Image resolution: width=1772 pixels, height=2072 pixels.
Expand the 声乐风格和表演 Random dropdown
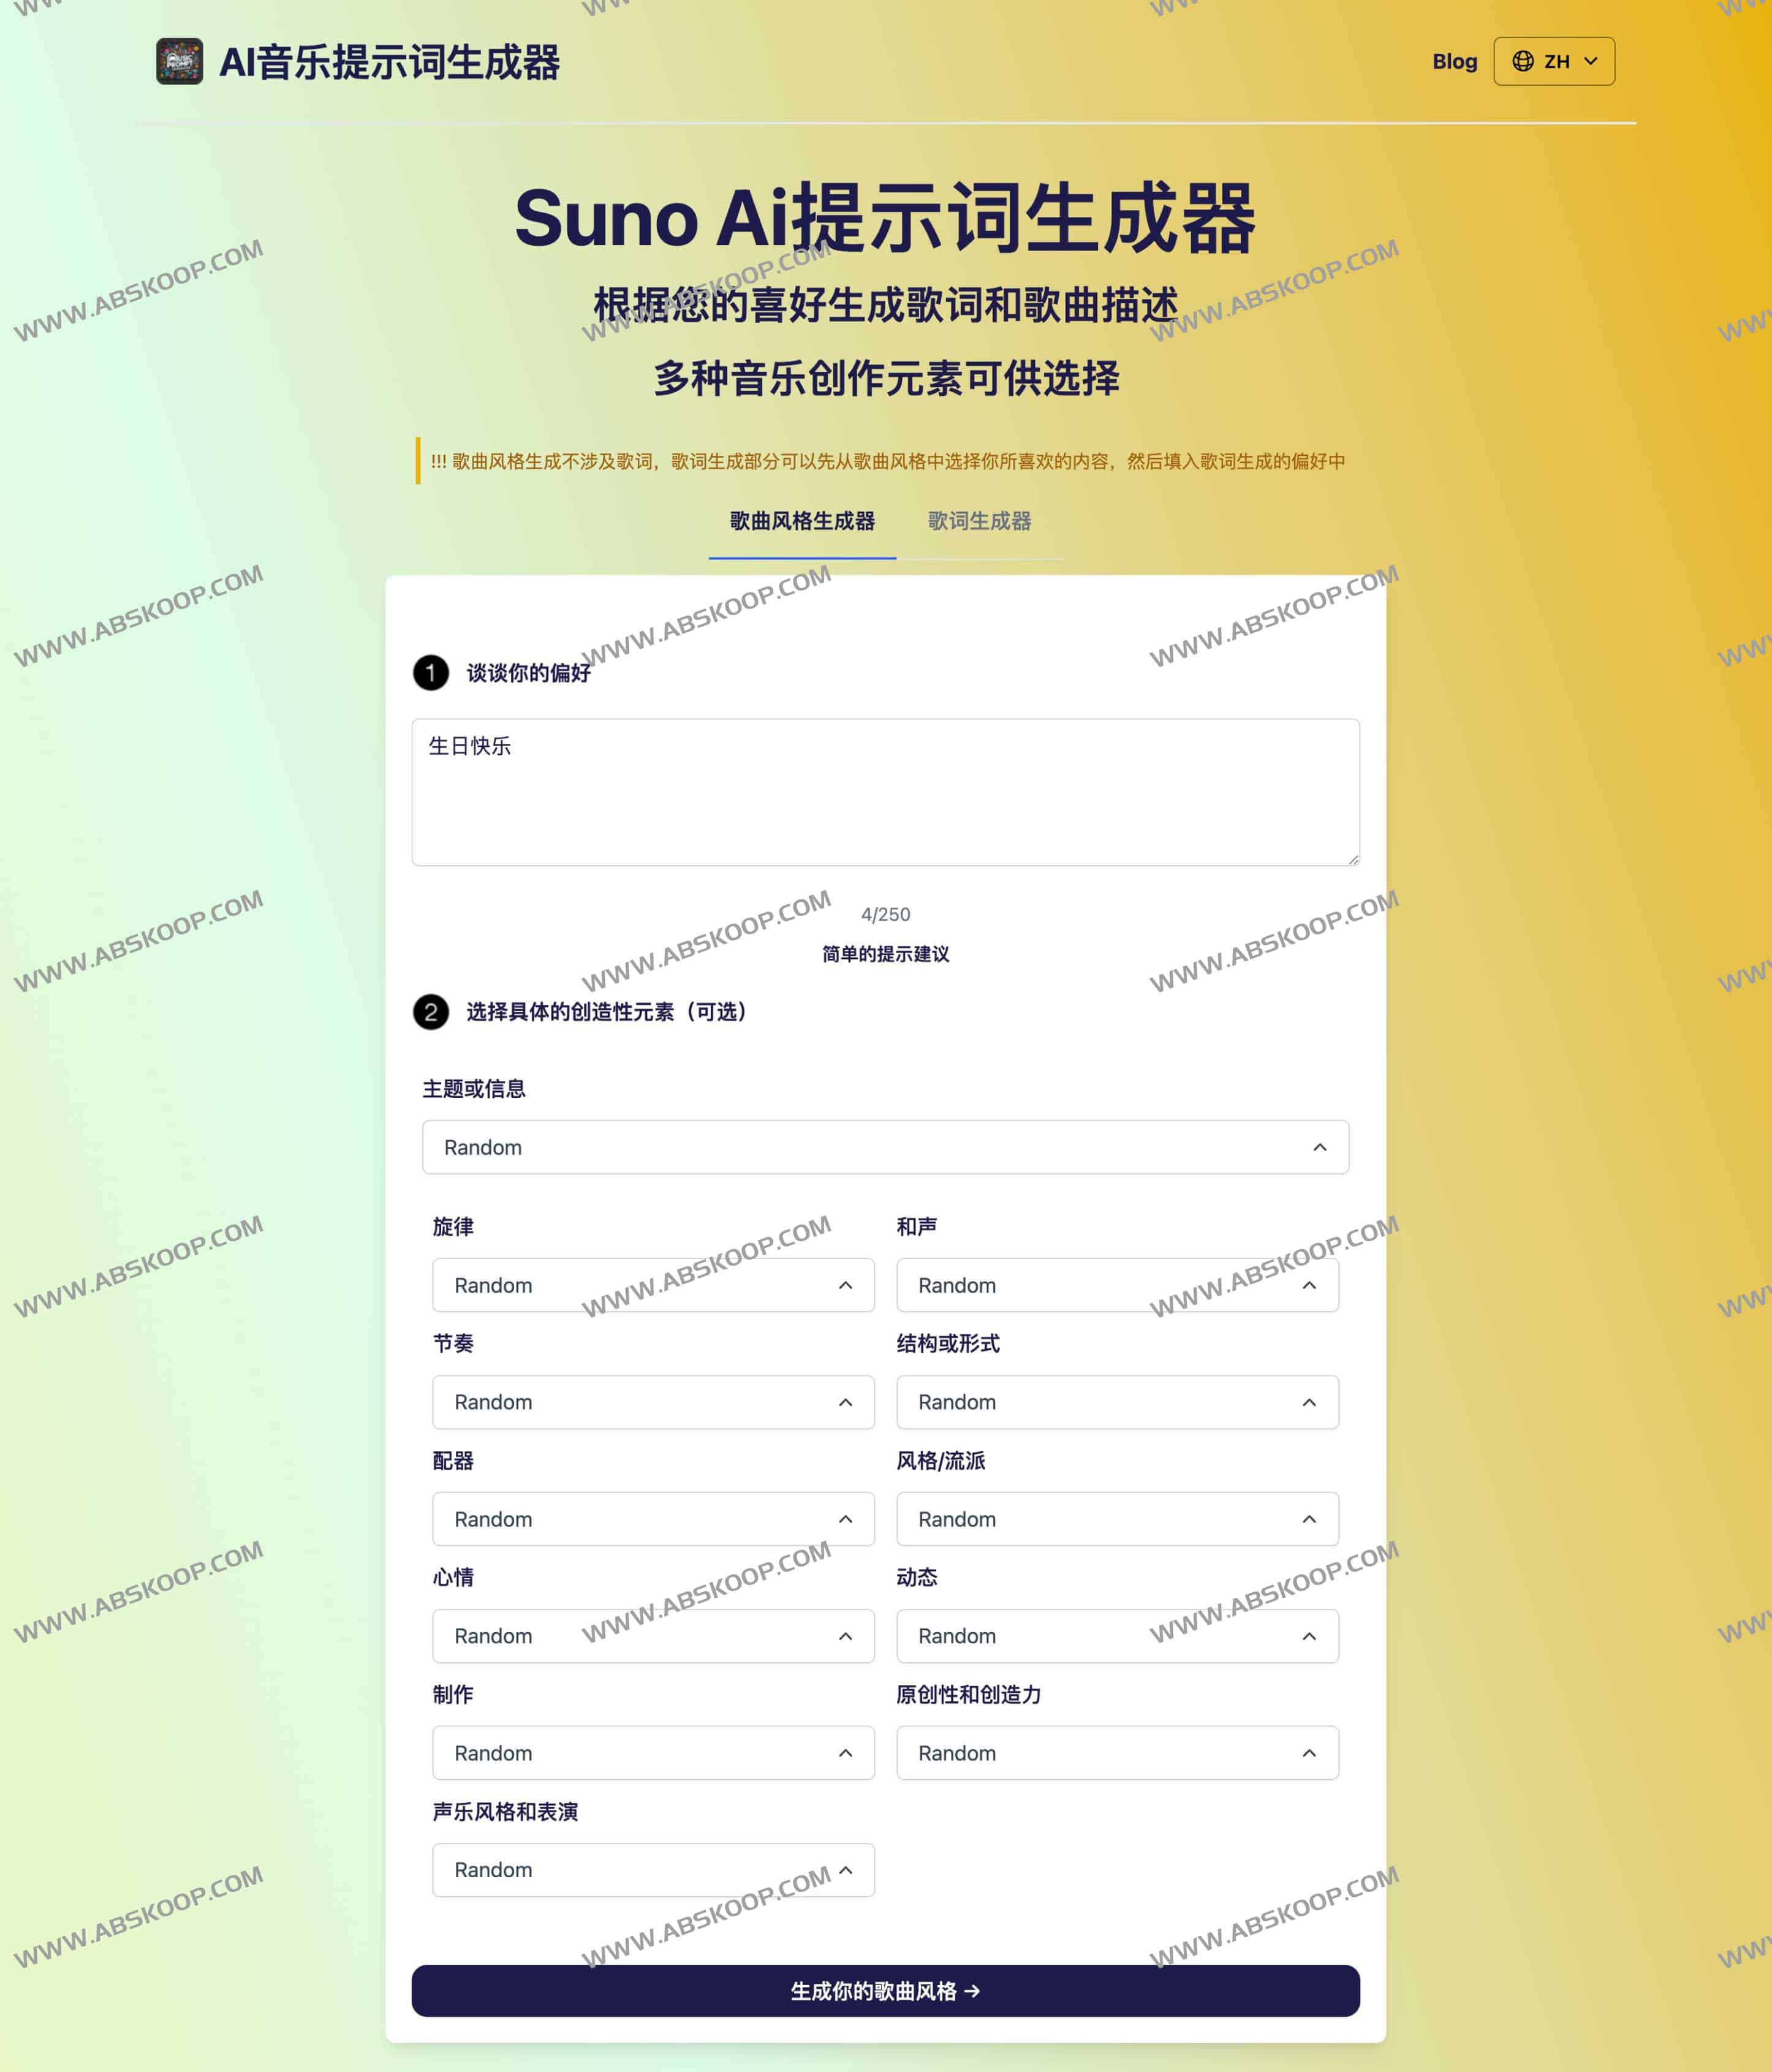[652, 1868]
